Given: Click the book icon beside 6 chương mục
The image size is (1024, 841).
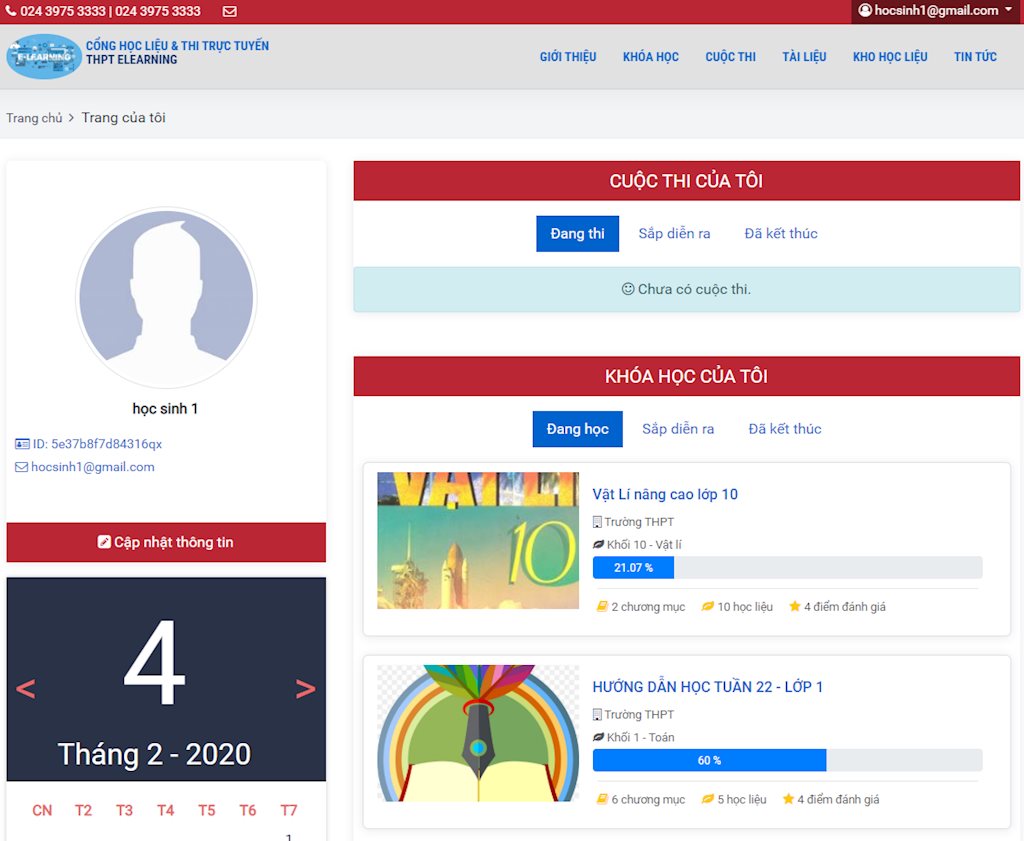Looking at the screenshot, I should click(602, 800).
